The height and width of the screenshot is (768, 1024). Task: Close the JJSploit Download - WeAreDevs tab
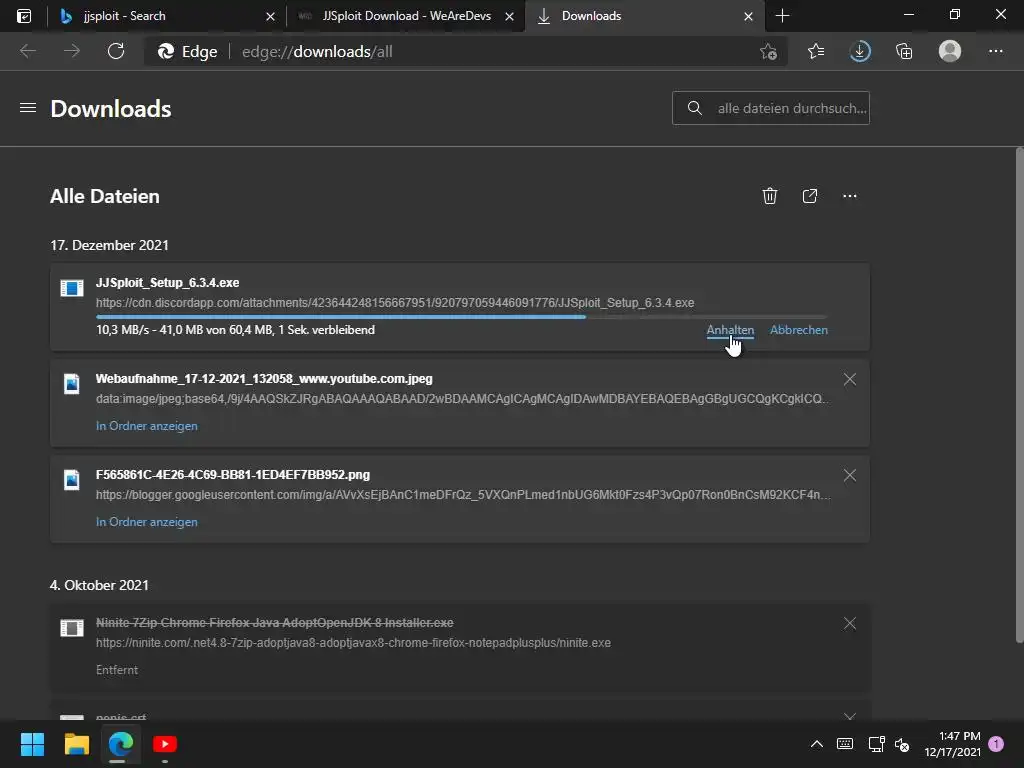509,16
